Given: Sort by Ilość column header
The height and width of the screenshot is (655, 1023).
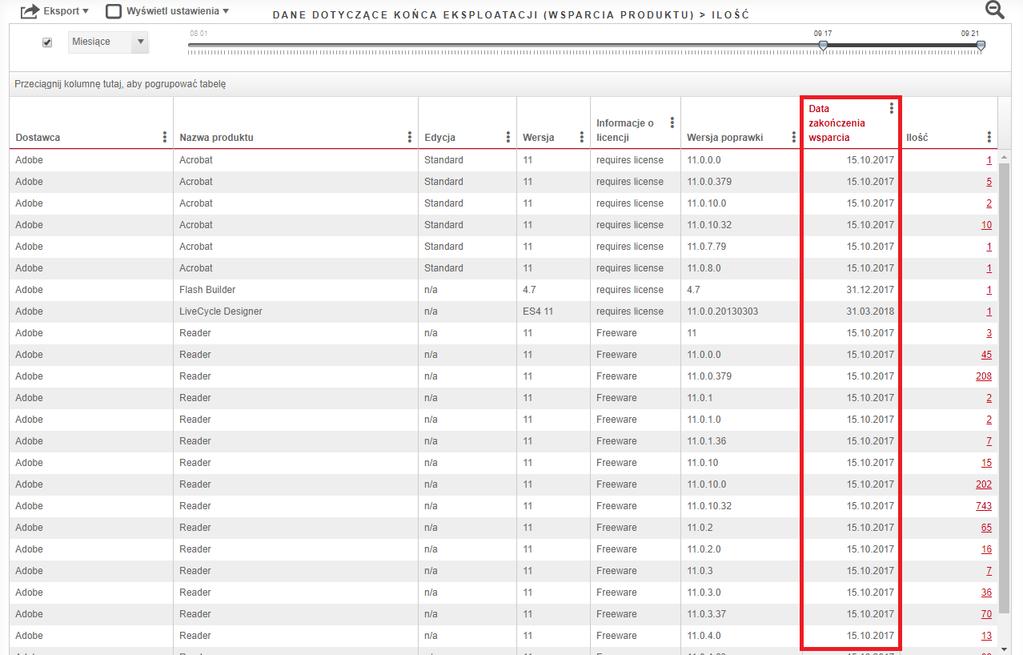Looking at the screenshot, I should coord(917,138).
